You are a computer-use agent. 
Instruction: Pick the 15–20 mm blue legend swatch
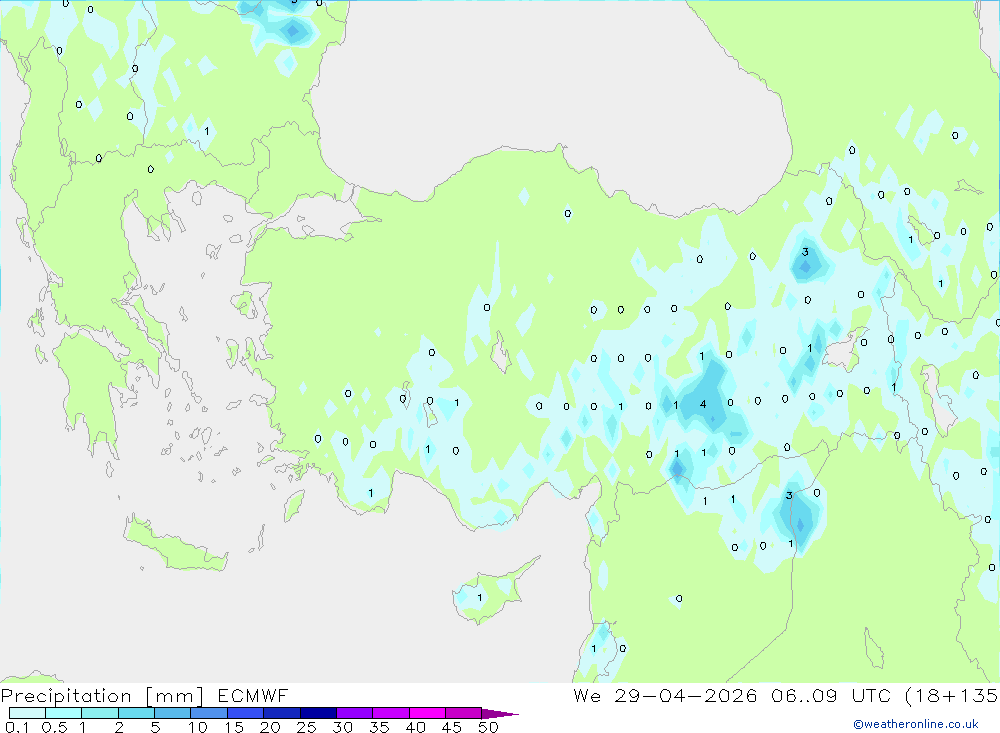(246, 713)
